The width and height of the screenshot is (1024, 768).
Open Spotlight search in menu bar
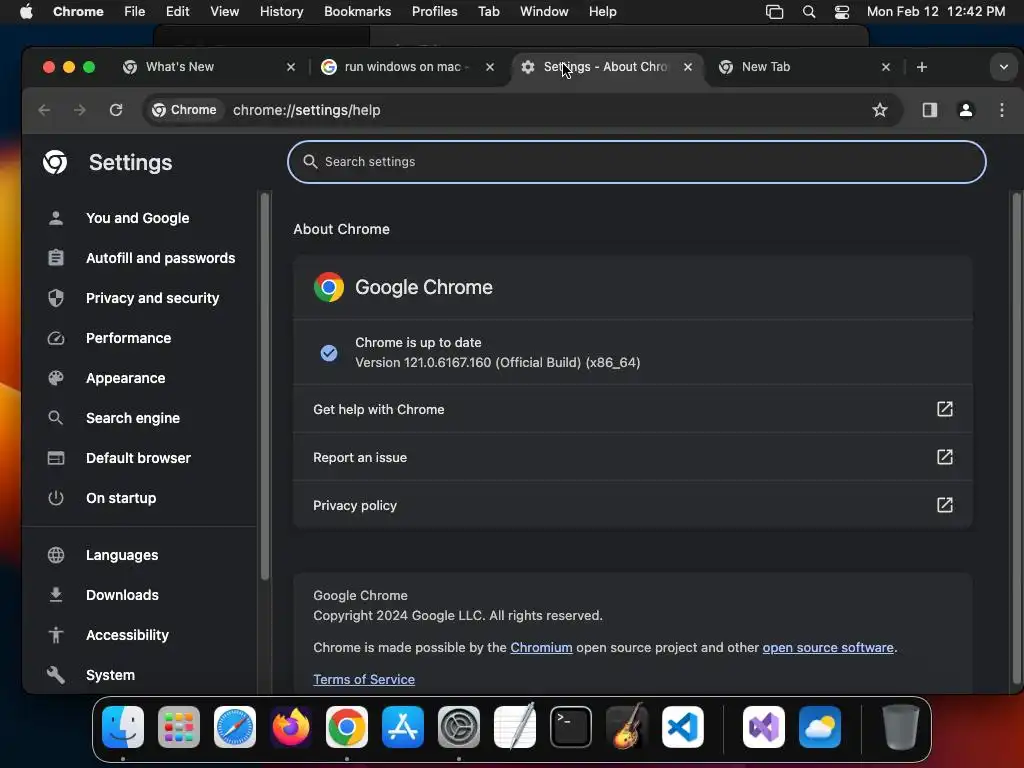pos(808,12)
